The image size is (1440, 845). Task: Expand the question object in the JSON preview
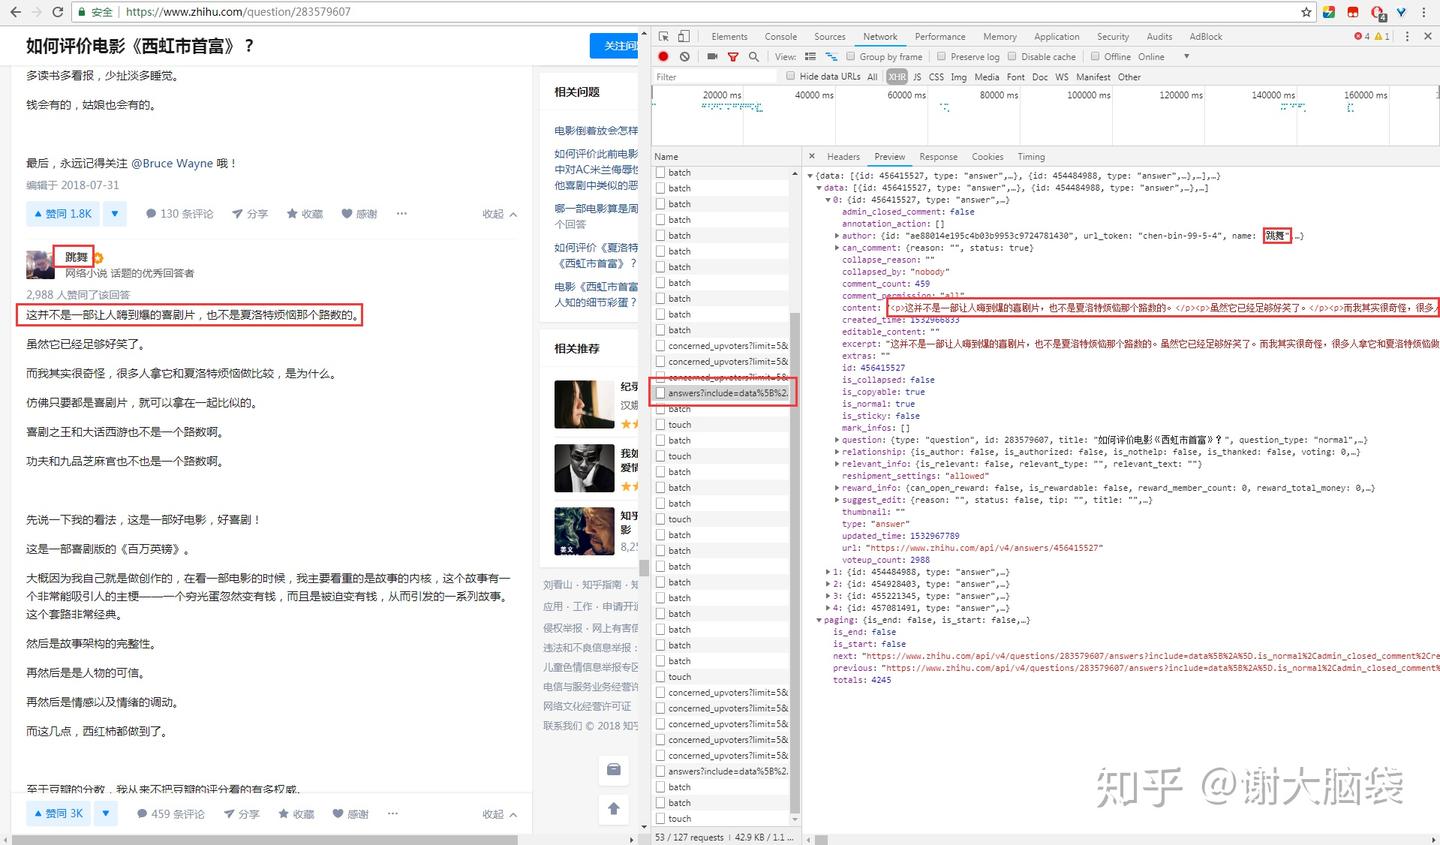pyautogui.click(x=838, y=439)
